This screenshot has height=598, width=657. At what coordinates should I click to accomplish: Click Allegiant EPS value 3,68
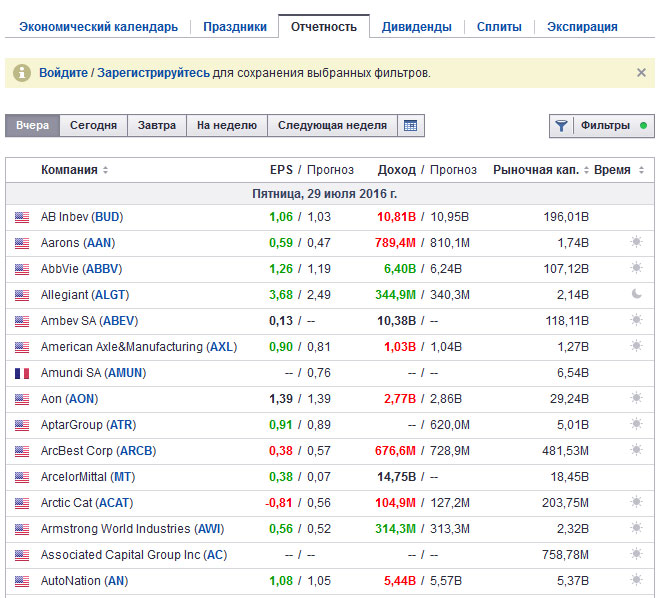281,295
